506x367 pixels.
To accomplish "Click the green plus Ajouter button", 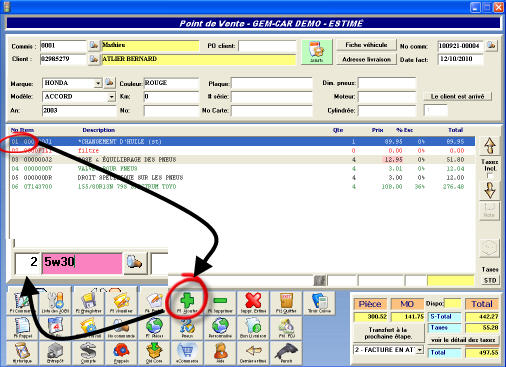I will [x=187, y=303].
